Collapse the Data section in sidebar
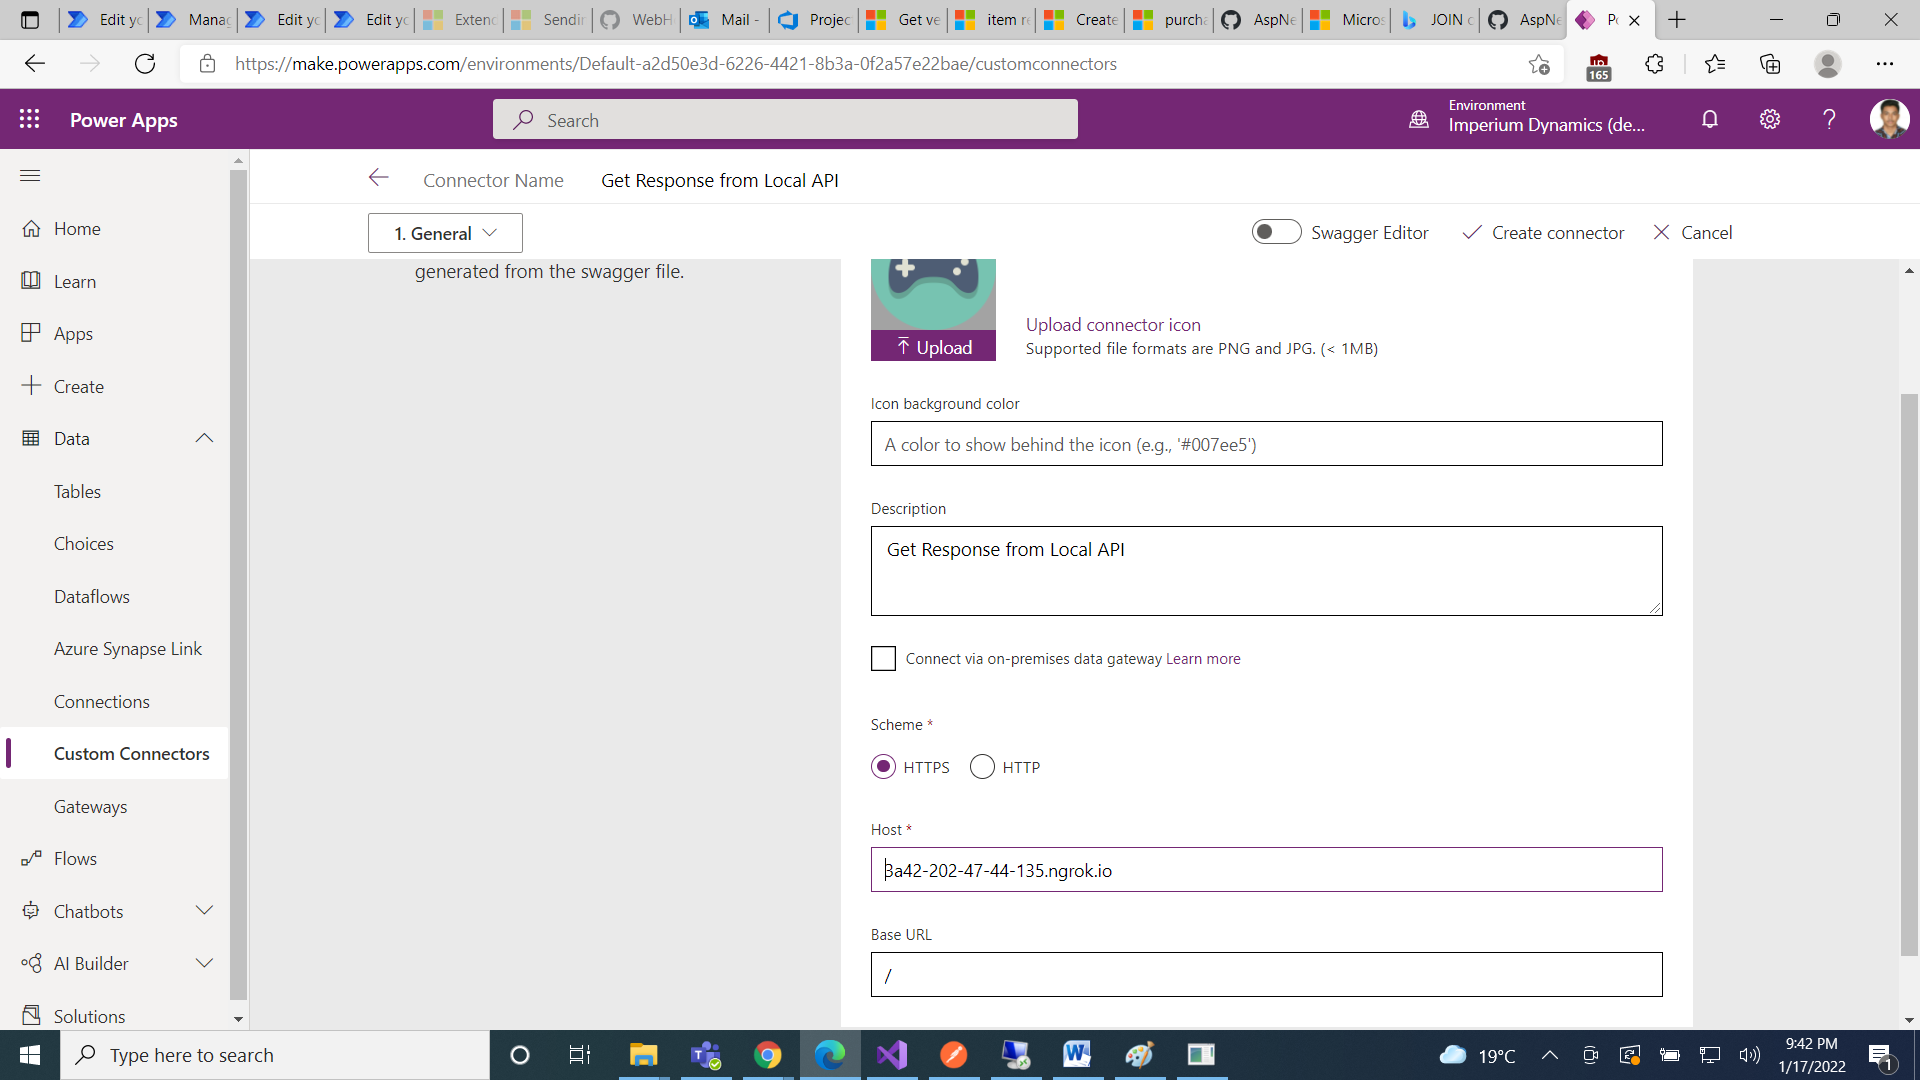Screen dimensions: 1920x1080 pos(204,438)
